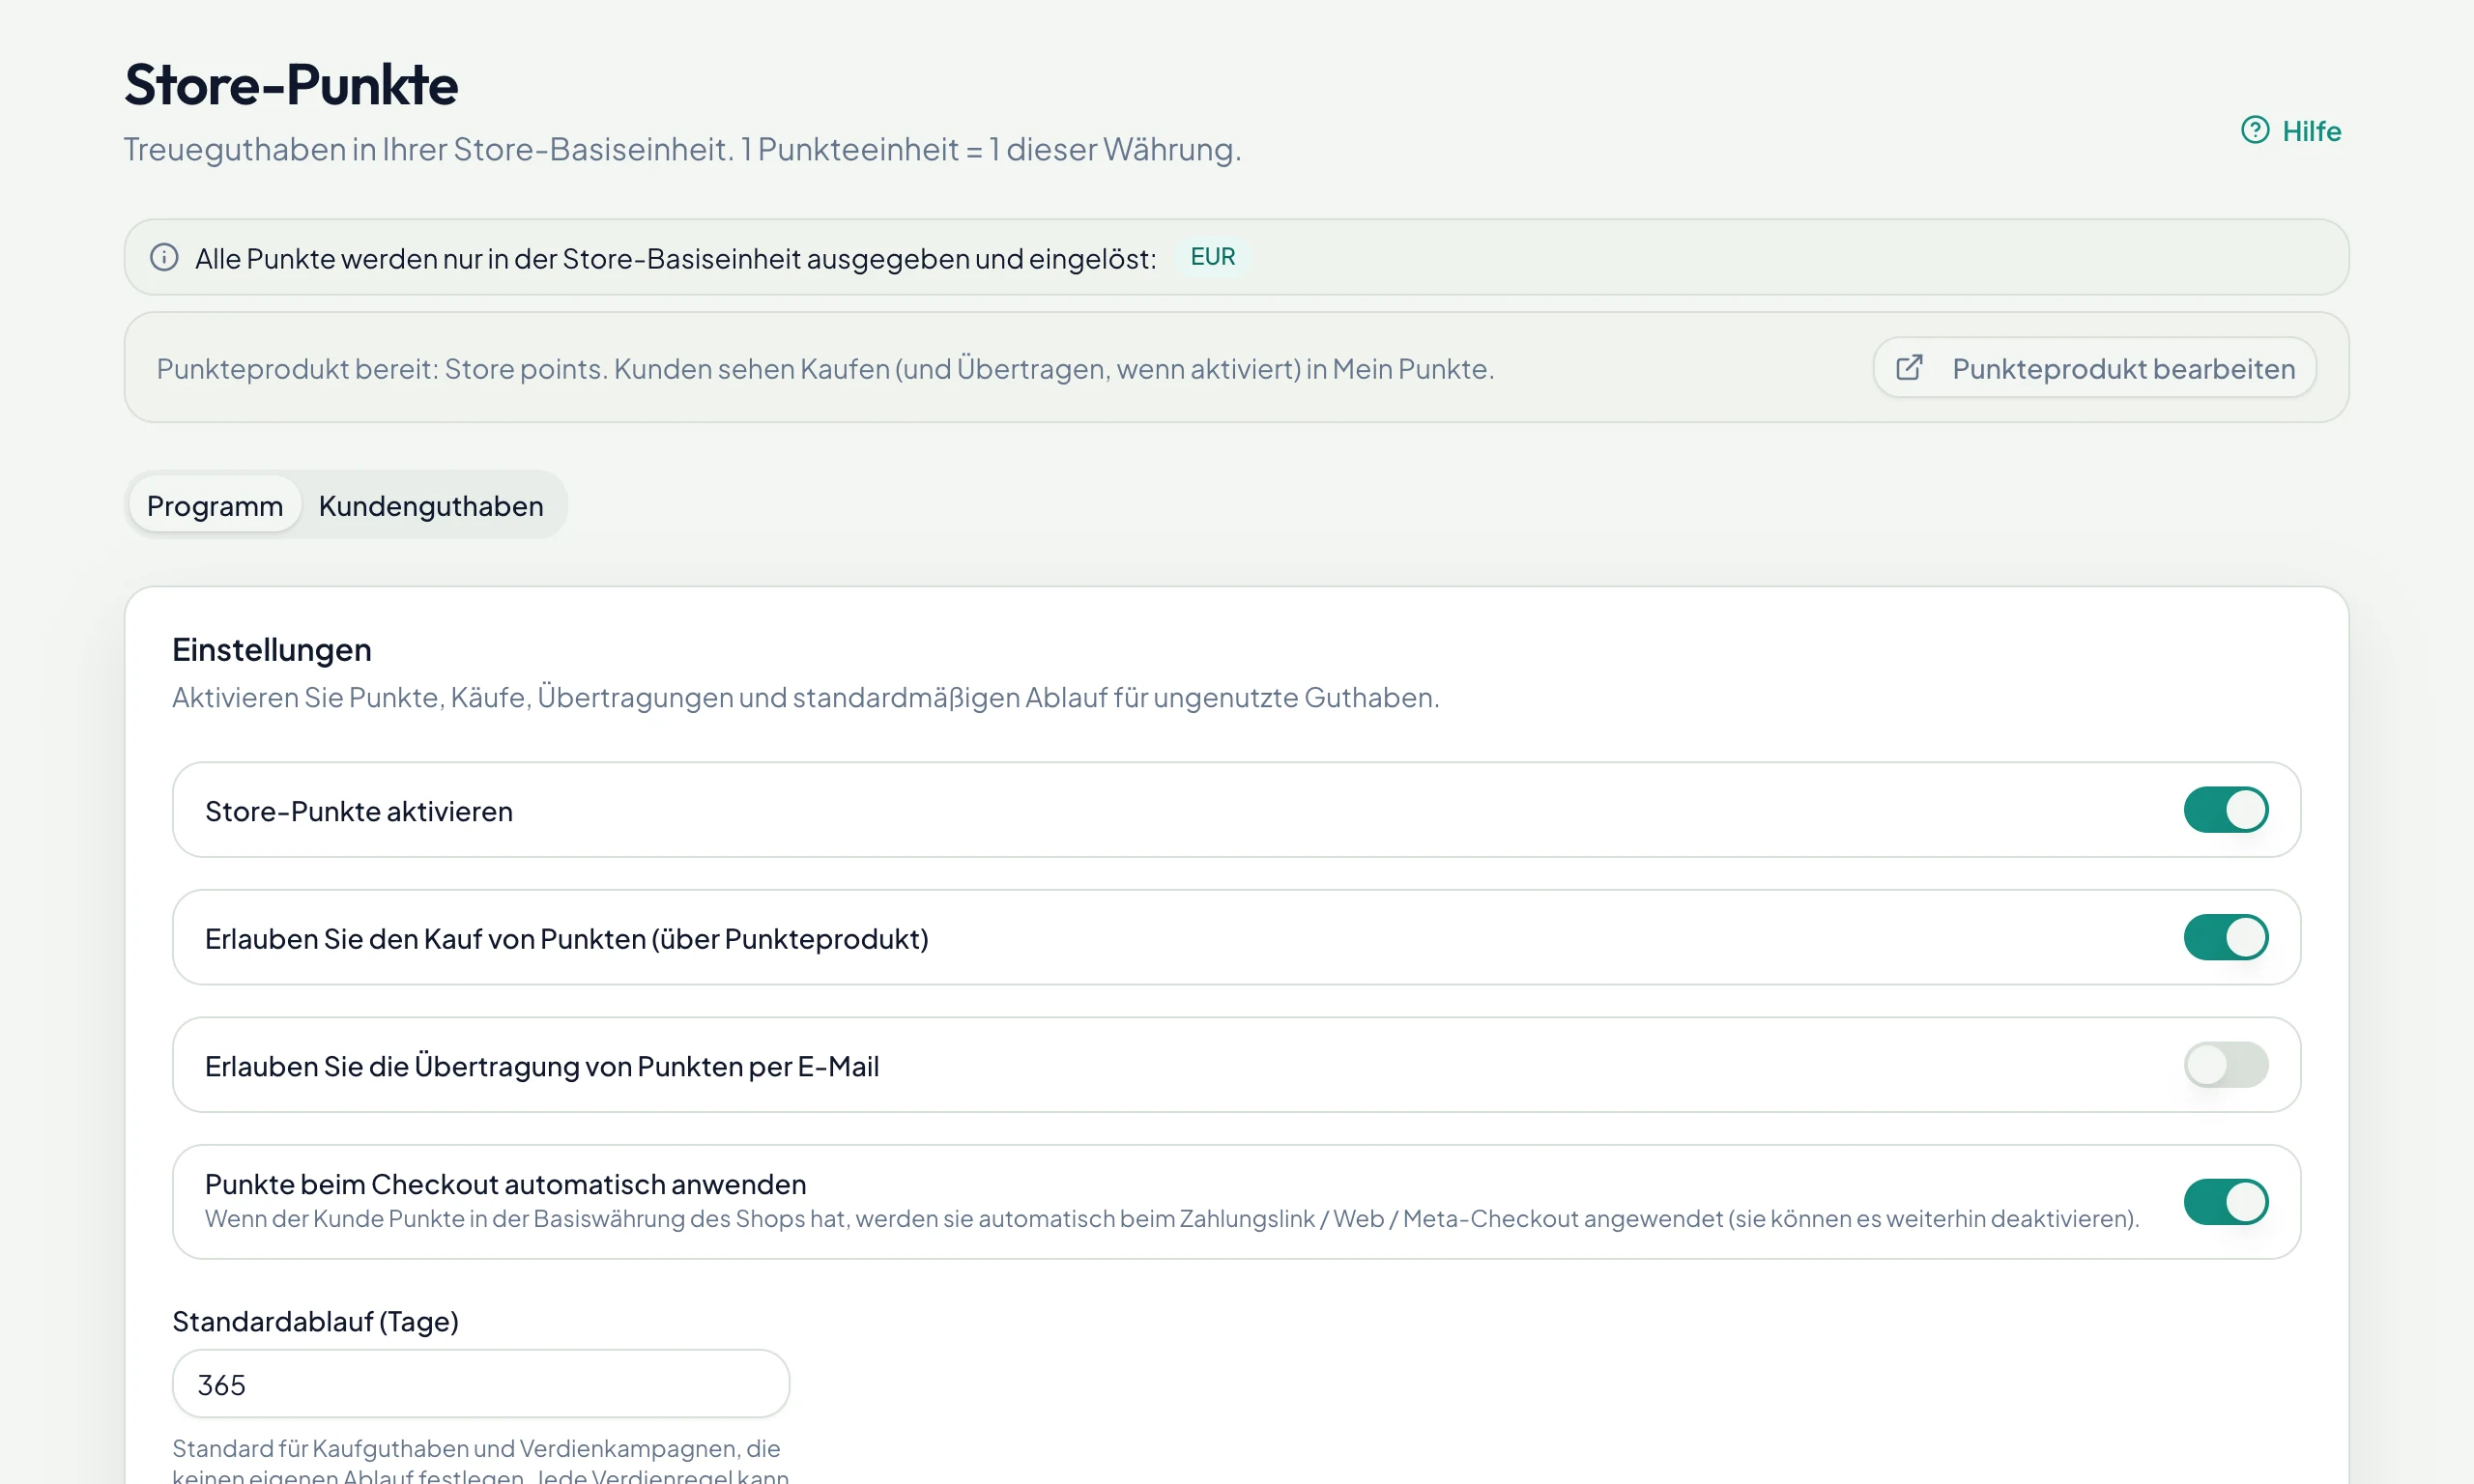Click the Hilfe question mark icon

(x=2255, y=130)
